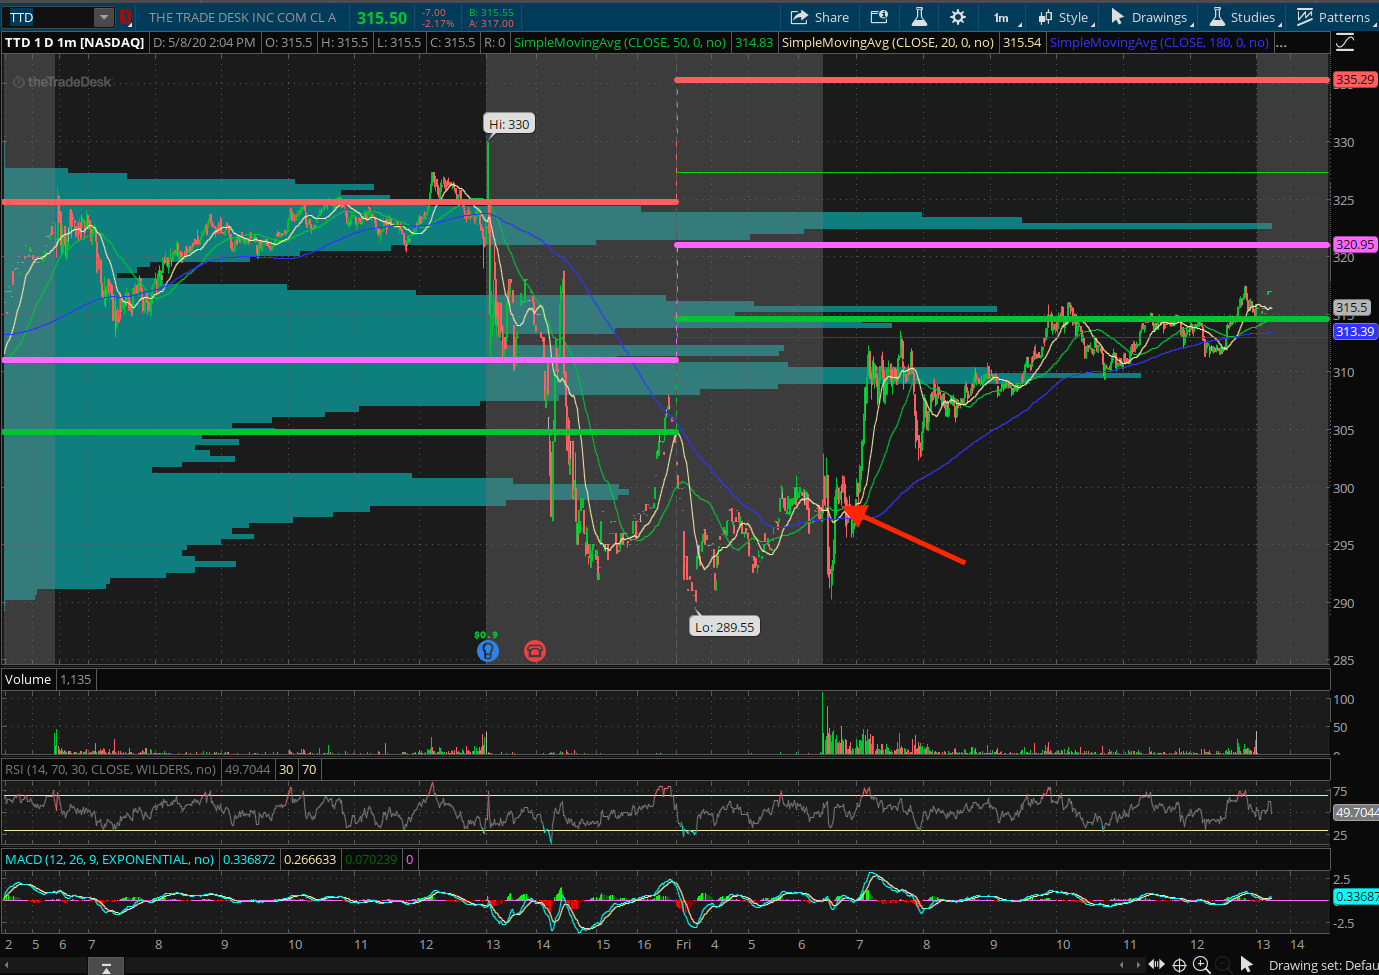The height and width of the screenshot is (975, 1379).
Task: Click the right-side magenta horizontal line
Action: tap(1003, 244)
